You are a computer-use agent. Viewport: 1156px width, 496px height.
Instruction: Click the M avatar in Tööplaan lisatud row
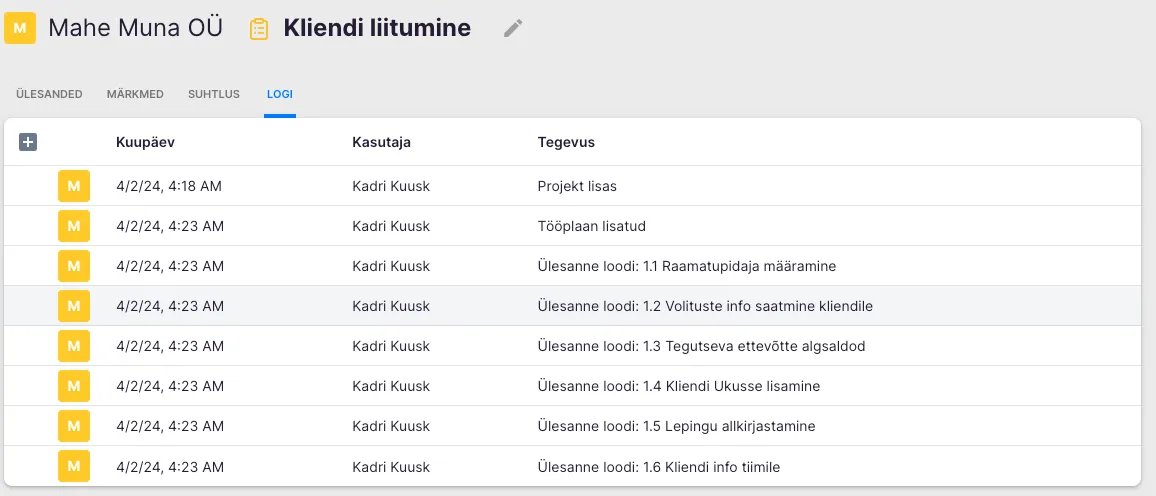point(73,226)
